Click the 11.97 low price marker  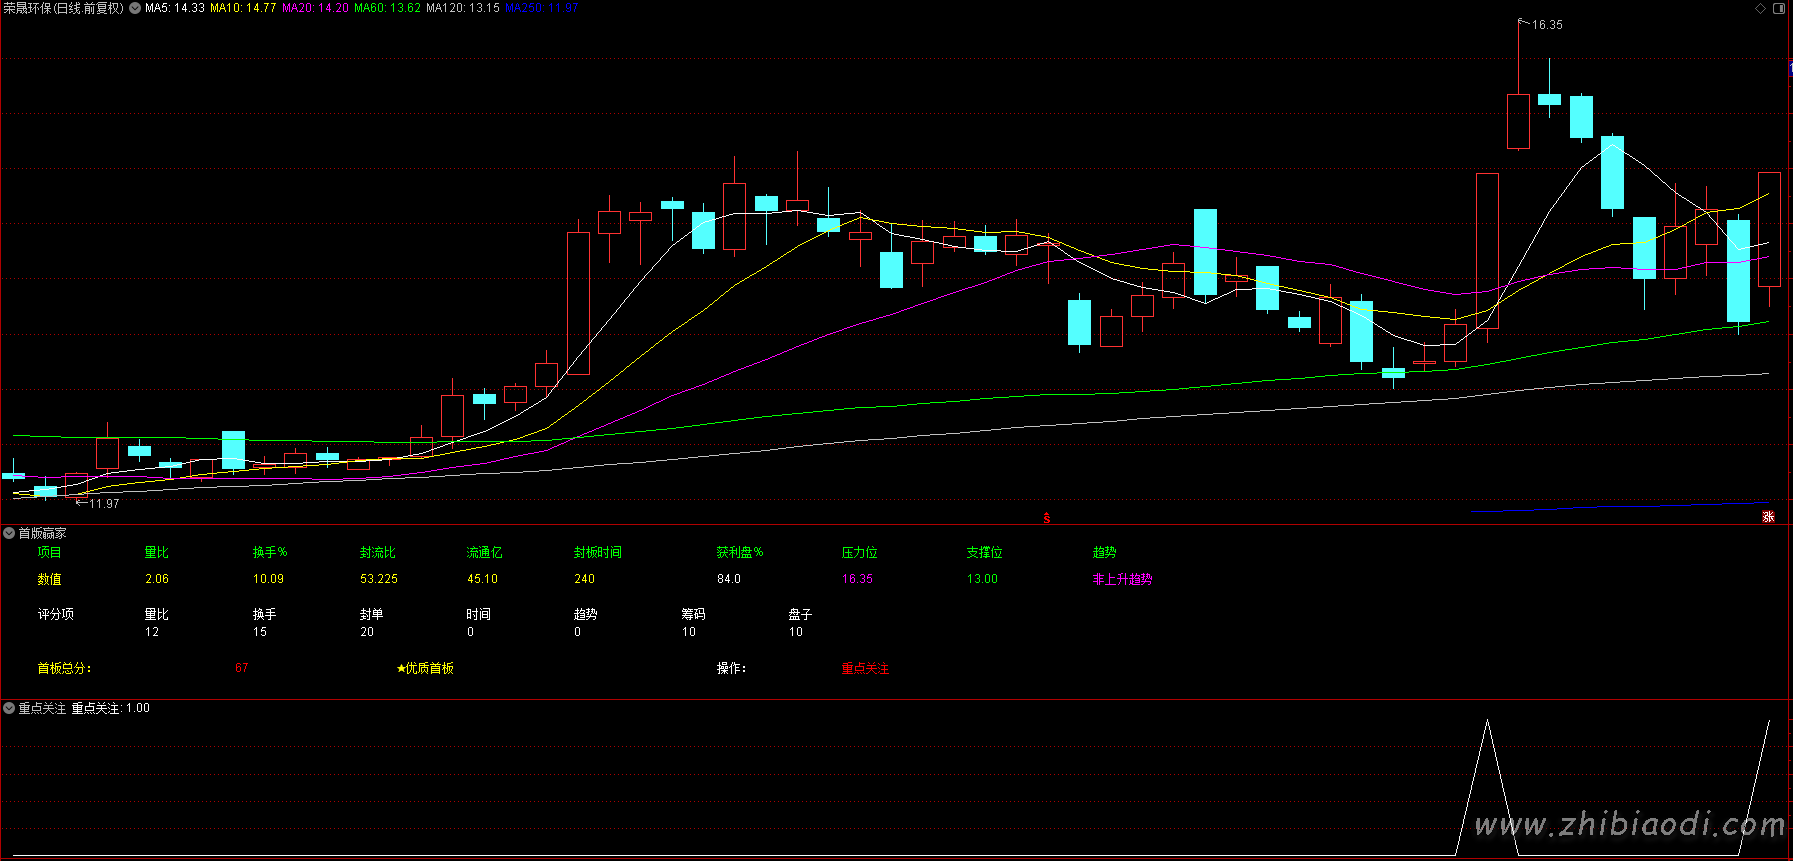pyautogui.click(x=103, y=503)
